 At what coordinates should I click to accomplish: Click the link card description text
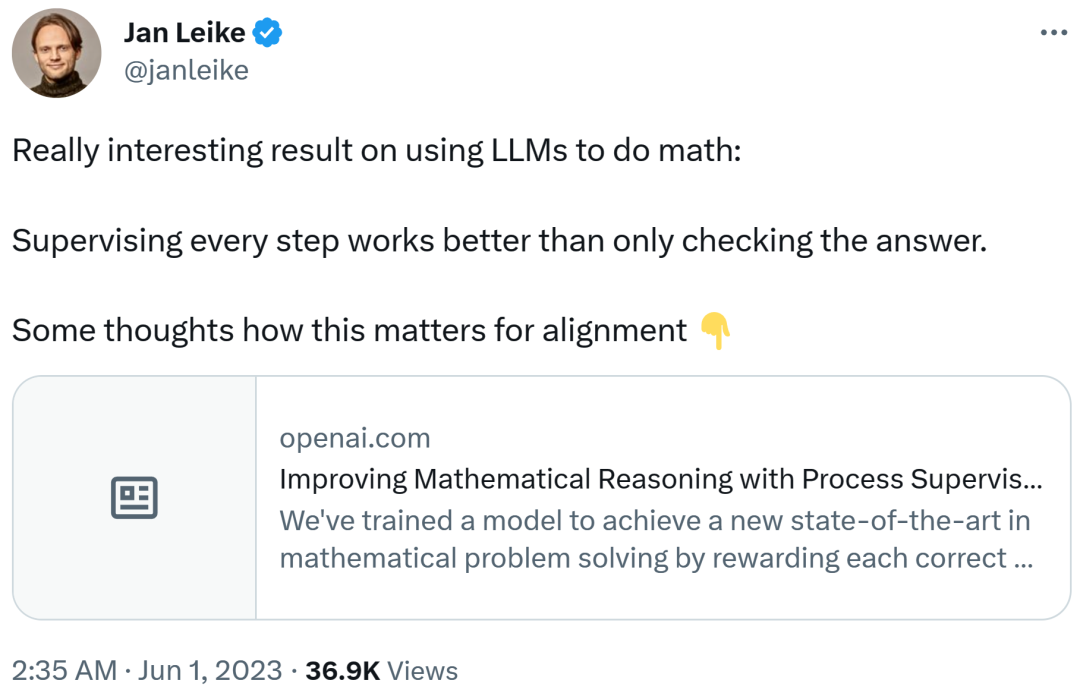point(655,539)
